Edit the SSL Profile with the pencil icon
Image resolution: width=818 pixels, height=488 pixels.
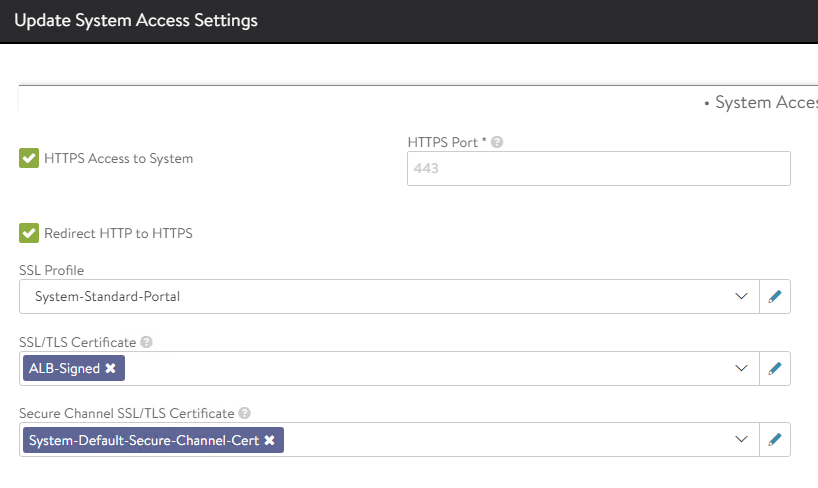774,297
